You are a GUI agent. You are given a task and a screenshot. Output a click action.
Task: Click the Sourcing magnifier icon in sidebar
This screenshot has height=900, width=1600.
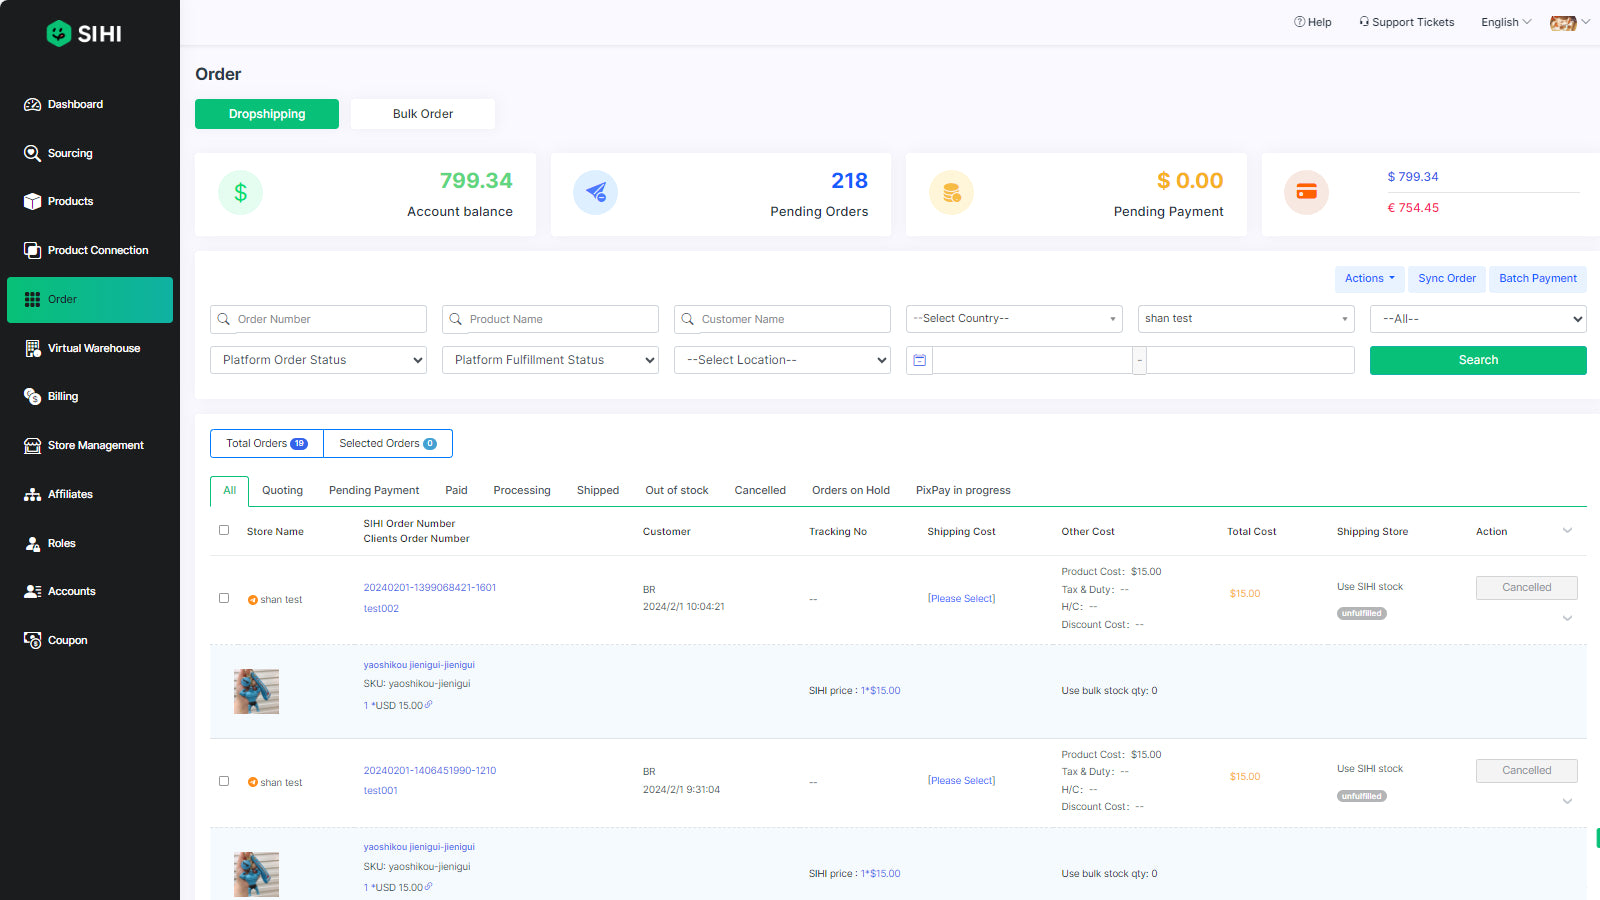(32, 153)
